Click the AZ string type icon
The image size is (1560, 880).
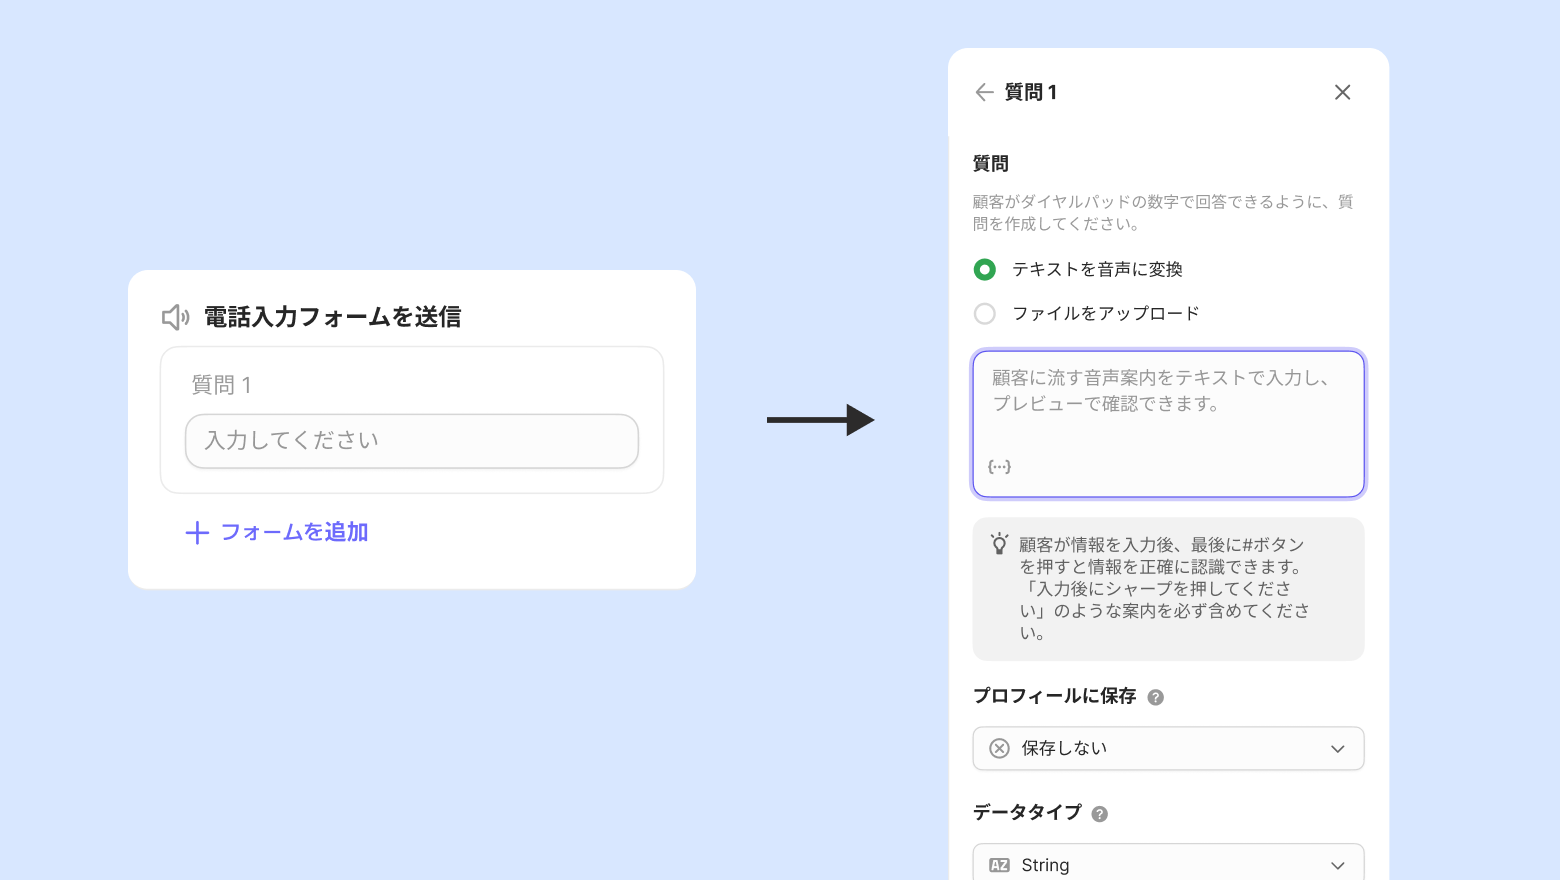[999, 865]
